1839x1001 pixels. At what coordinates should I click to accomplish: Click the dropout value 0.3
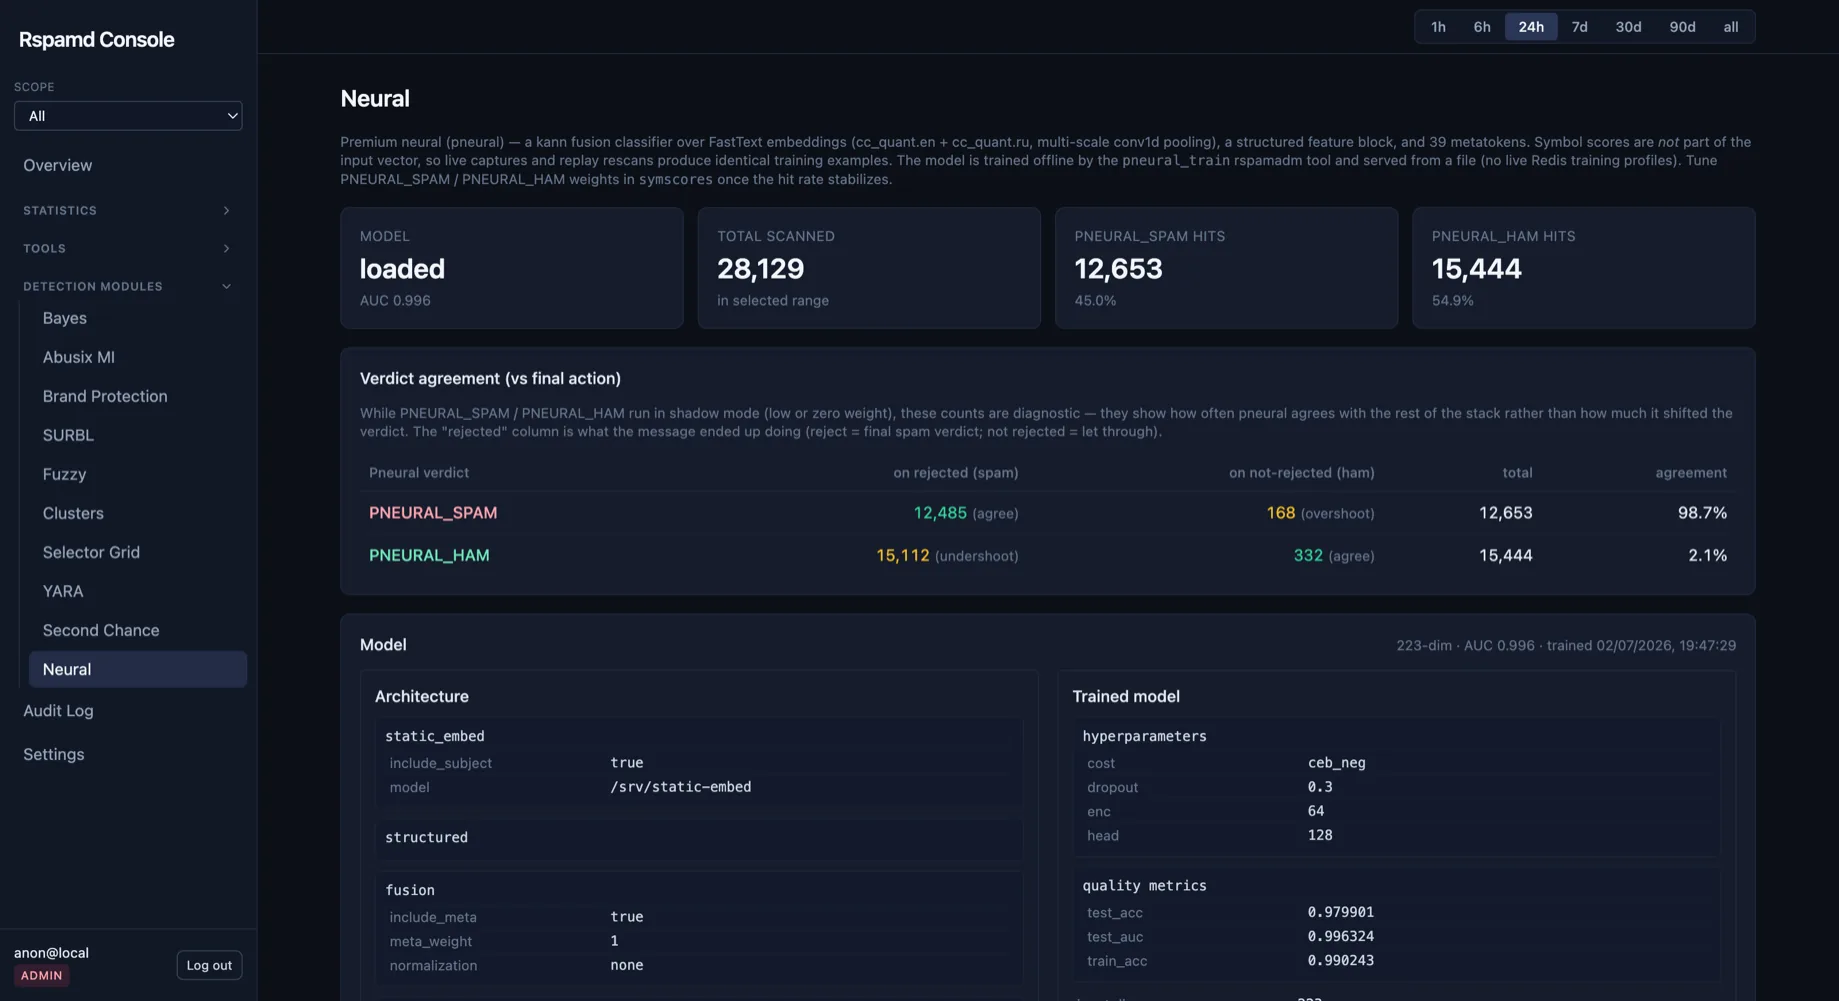[1320, 788]
